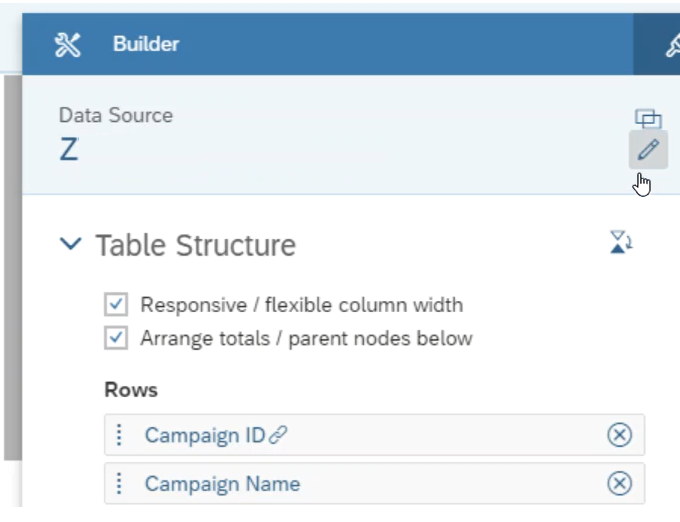Click the data source name Z
The width and height of the screenshot is (680, 522).
pyautogui.click(x=69, y=149)
